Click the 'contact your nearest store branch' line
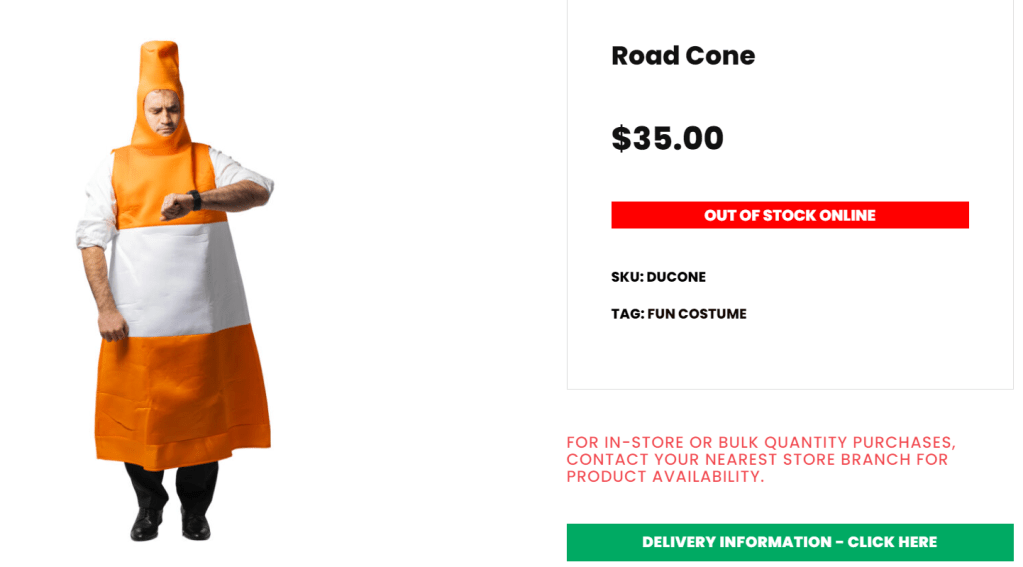Image resolution: width=1023 pixels, height=567 pixels. click(x=757, y=460)
